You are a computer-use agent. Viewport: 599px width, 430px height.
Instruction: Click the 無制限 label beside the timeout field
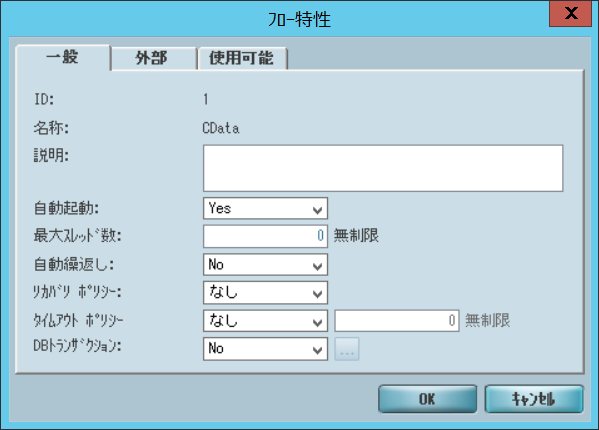487,320
